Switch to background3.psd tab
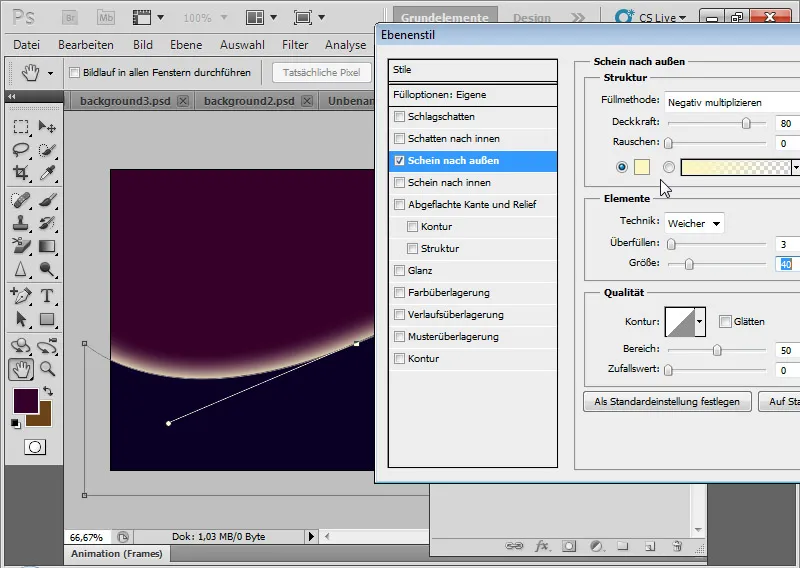The image size is (800, 568). [125, 101]
